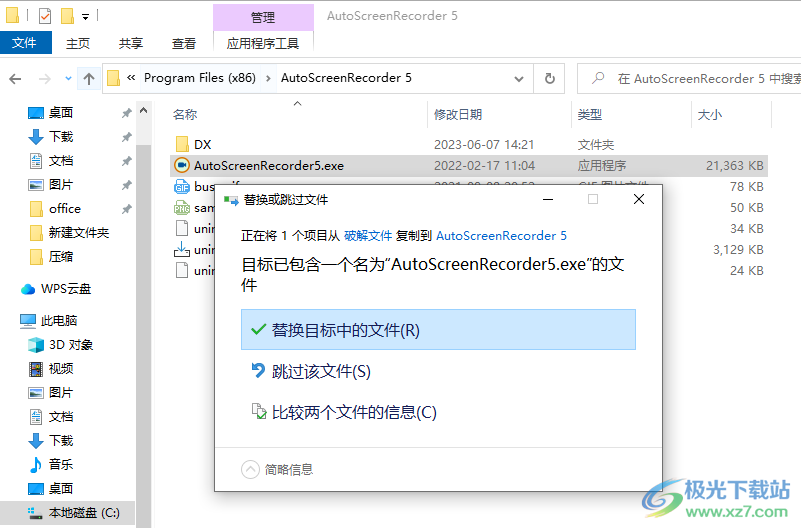Refresh the current folder view
This screenshot has width=801, height=528.
(550, 79)
